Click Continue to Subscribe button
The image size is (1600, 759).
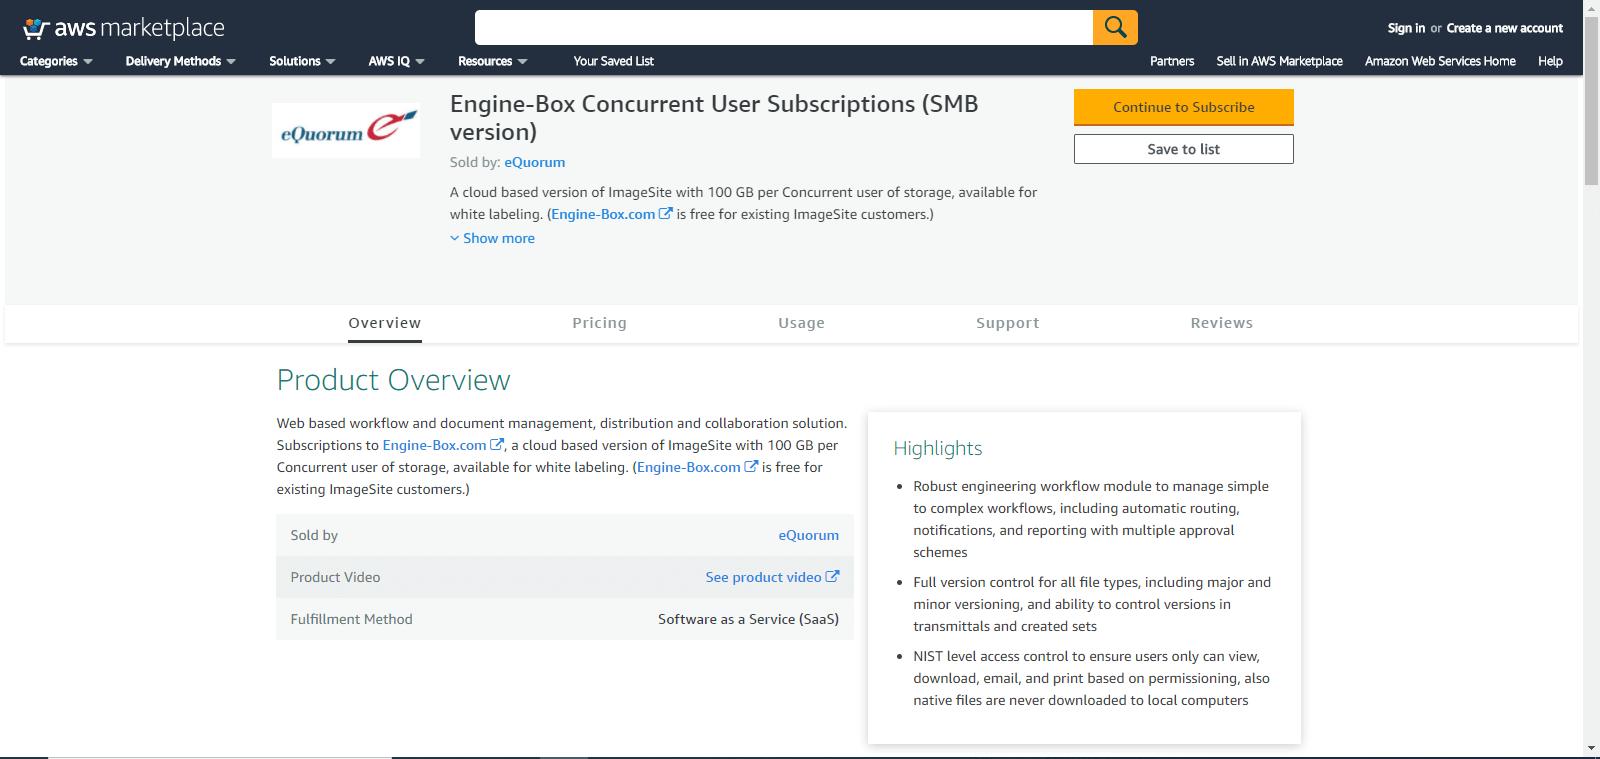click(1184, 107)
